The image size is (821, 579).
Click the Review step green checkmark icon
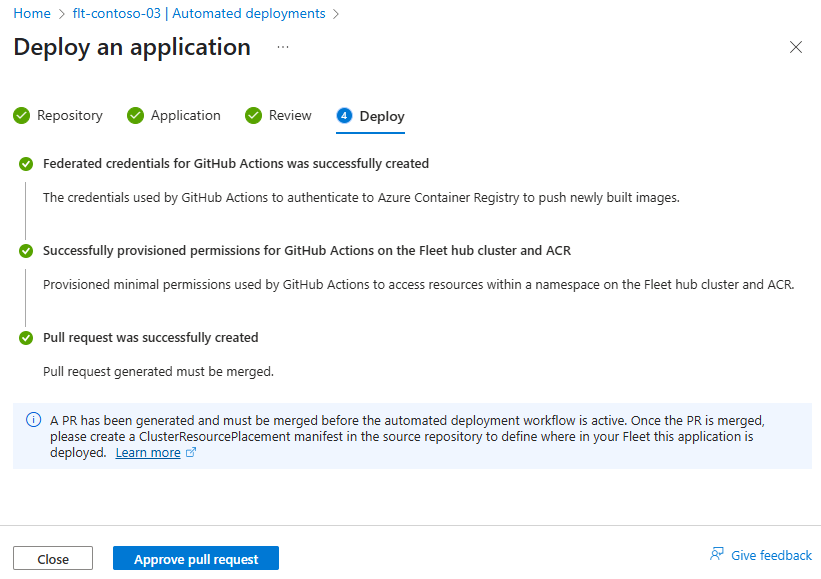tap(253, 116)
